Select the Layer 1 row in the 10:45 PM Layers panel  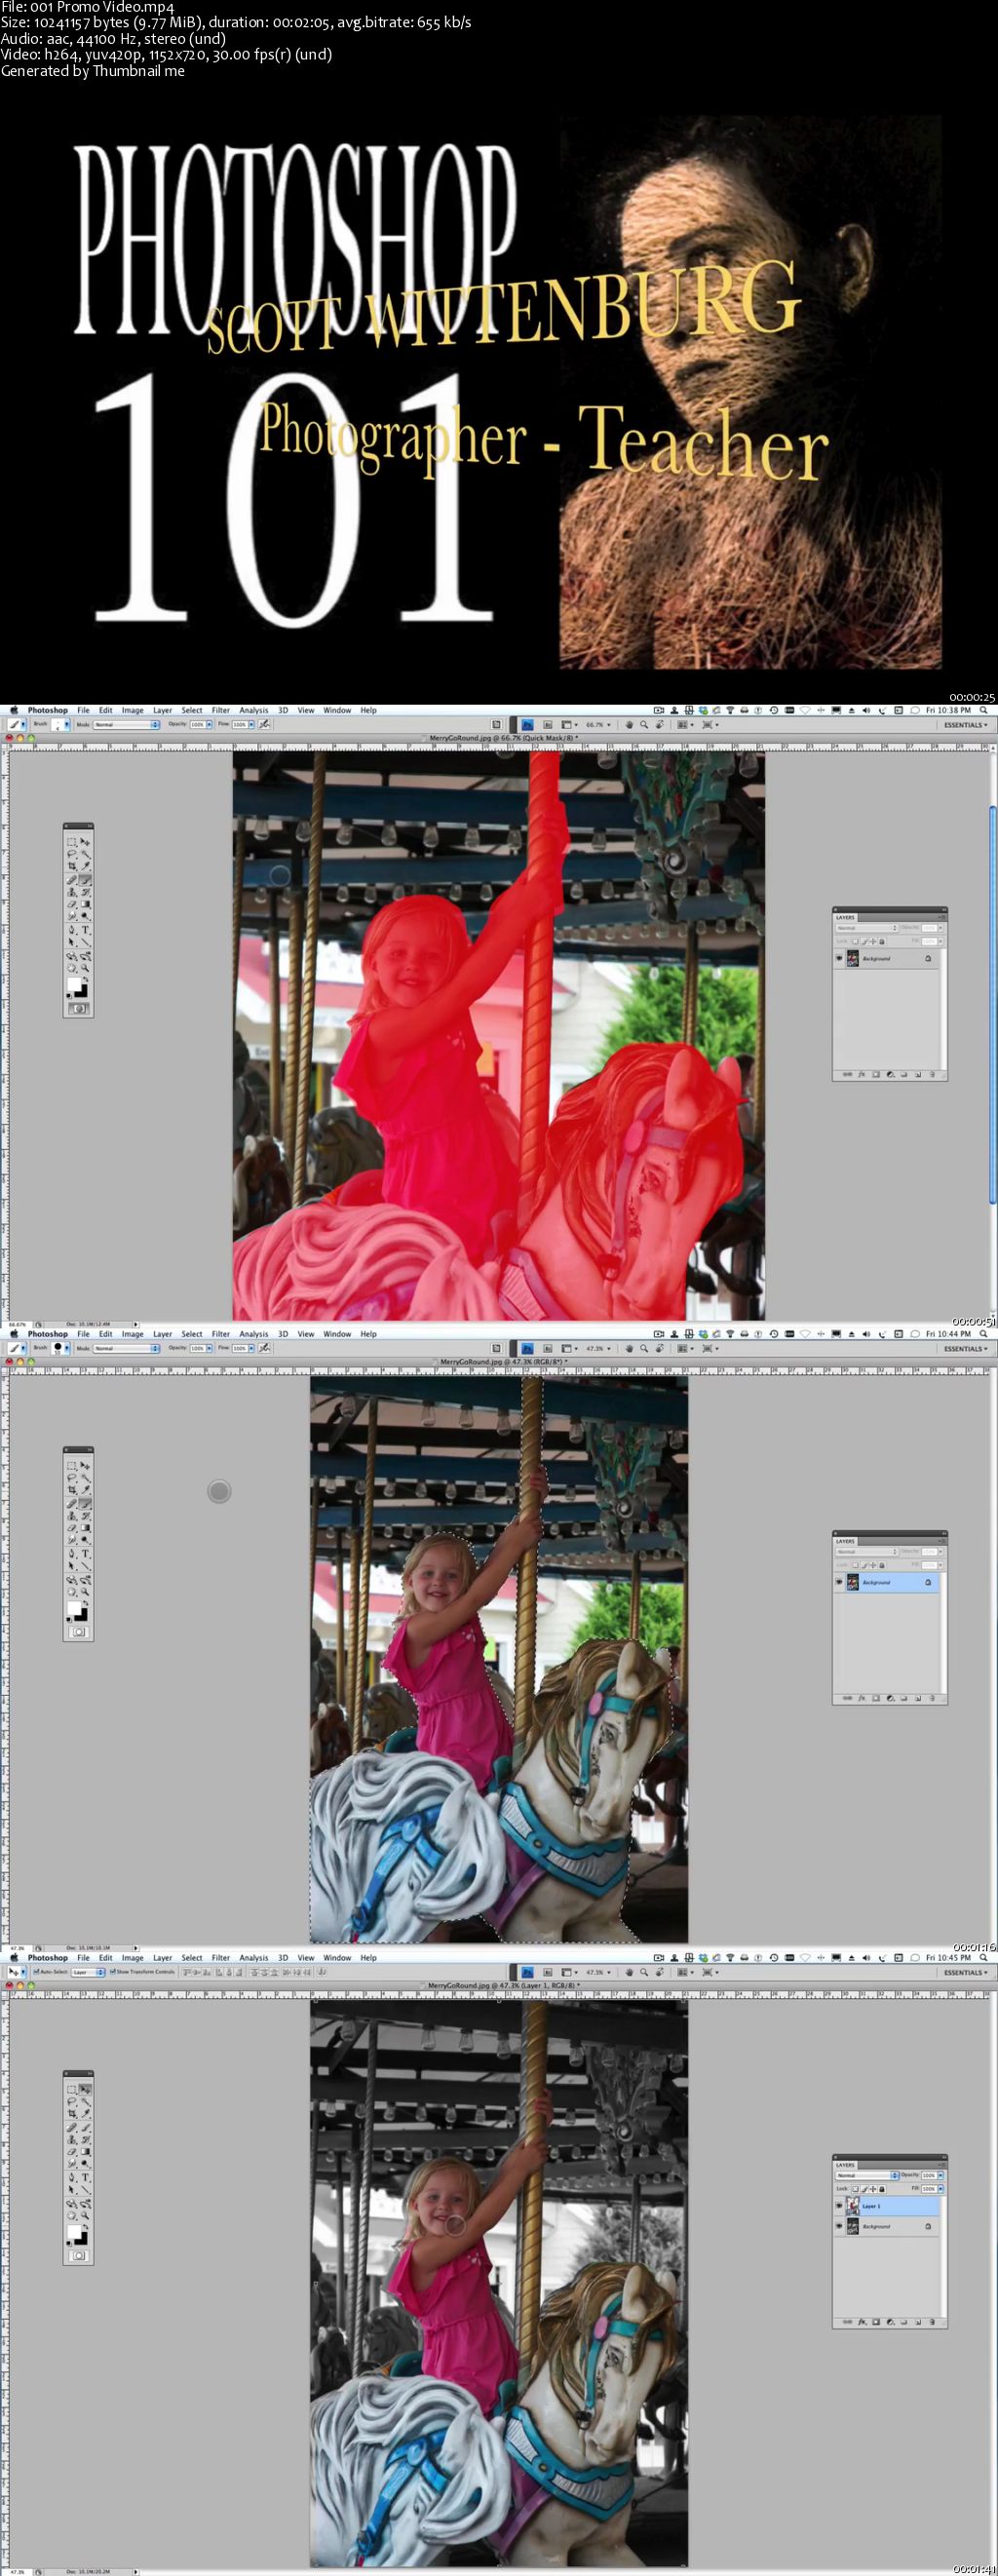[887, 2206]
